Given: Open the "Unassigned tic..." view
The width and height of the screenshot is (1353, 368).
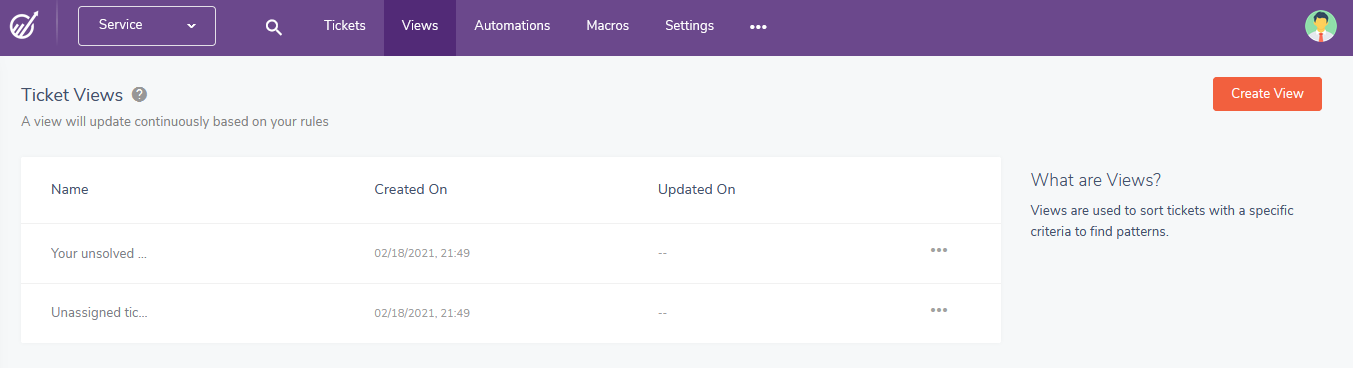Looking at the screenshot, I should pos(99,313).
